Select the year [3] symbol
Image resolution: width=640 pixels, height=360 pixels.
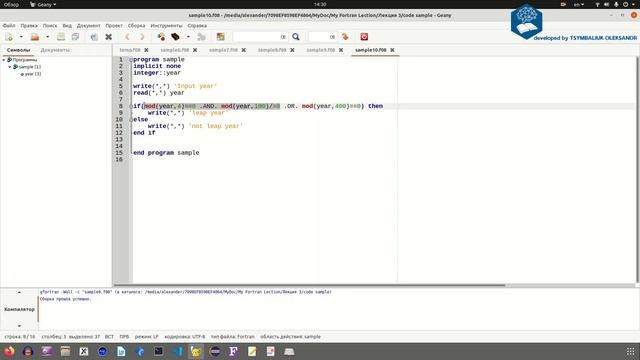click(x=33, y=74)
